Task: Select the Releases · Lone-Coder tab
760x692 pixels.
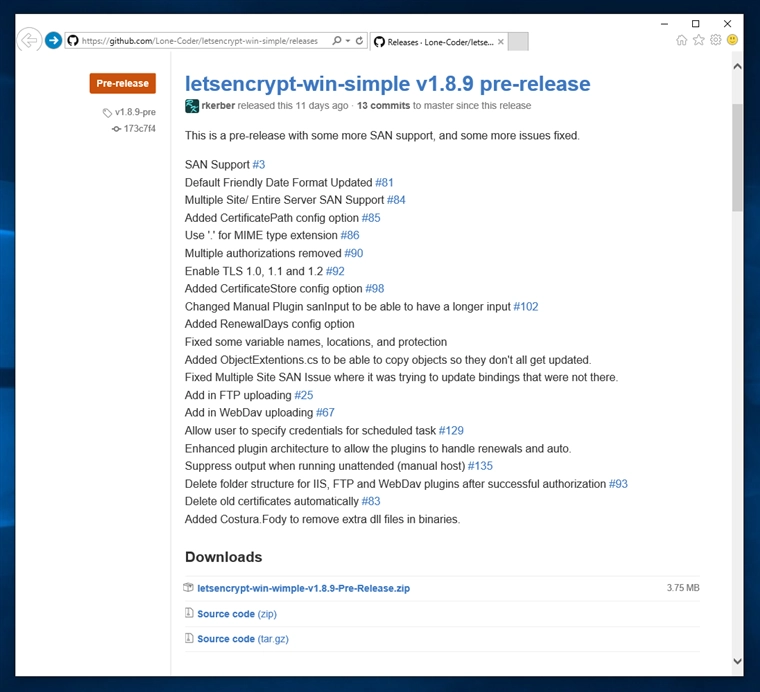Action: click(440, 42)
